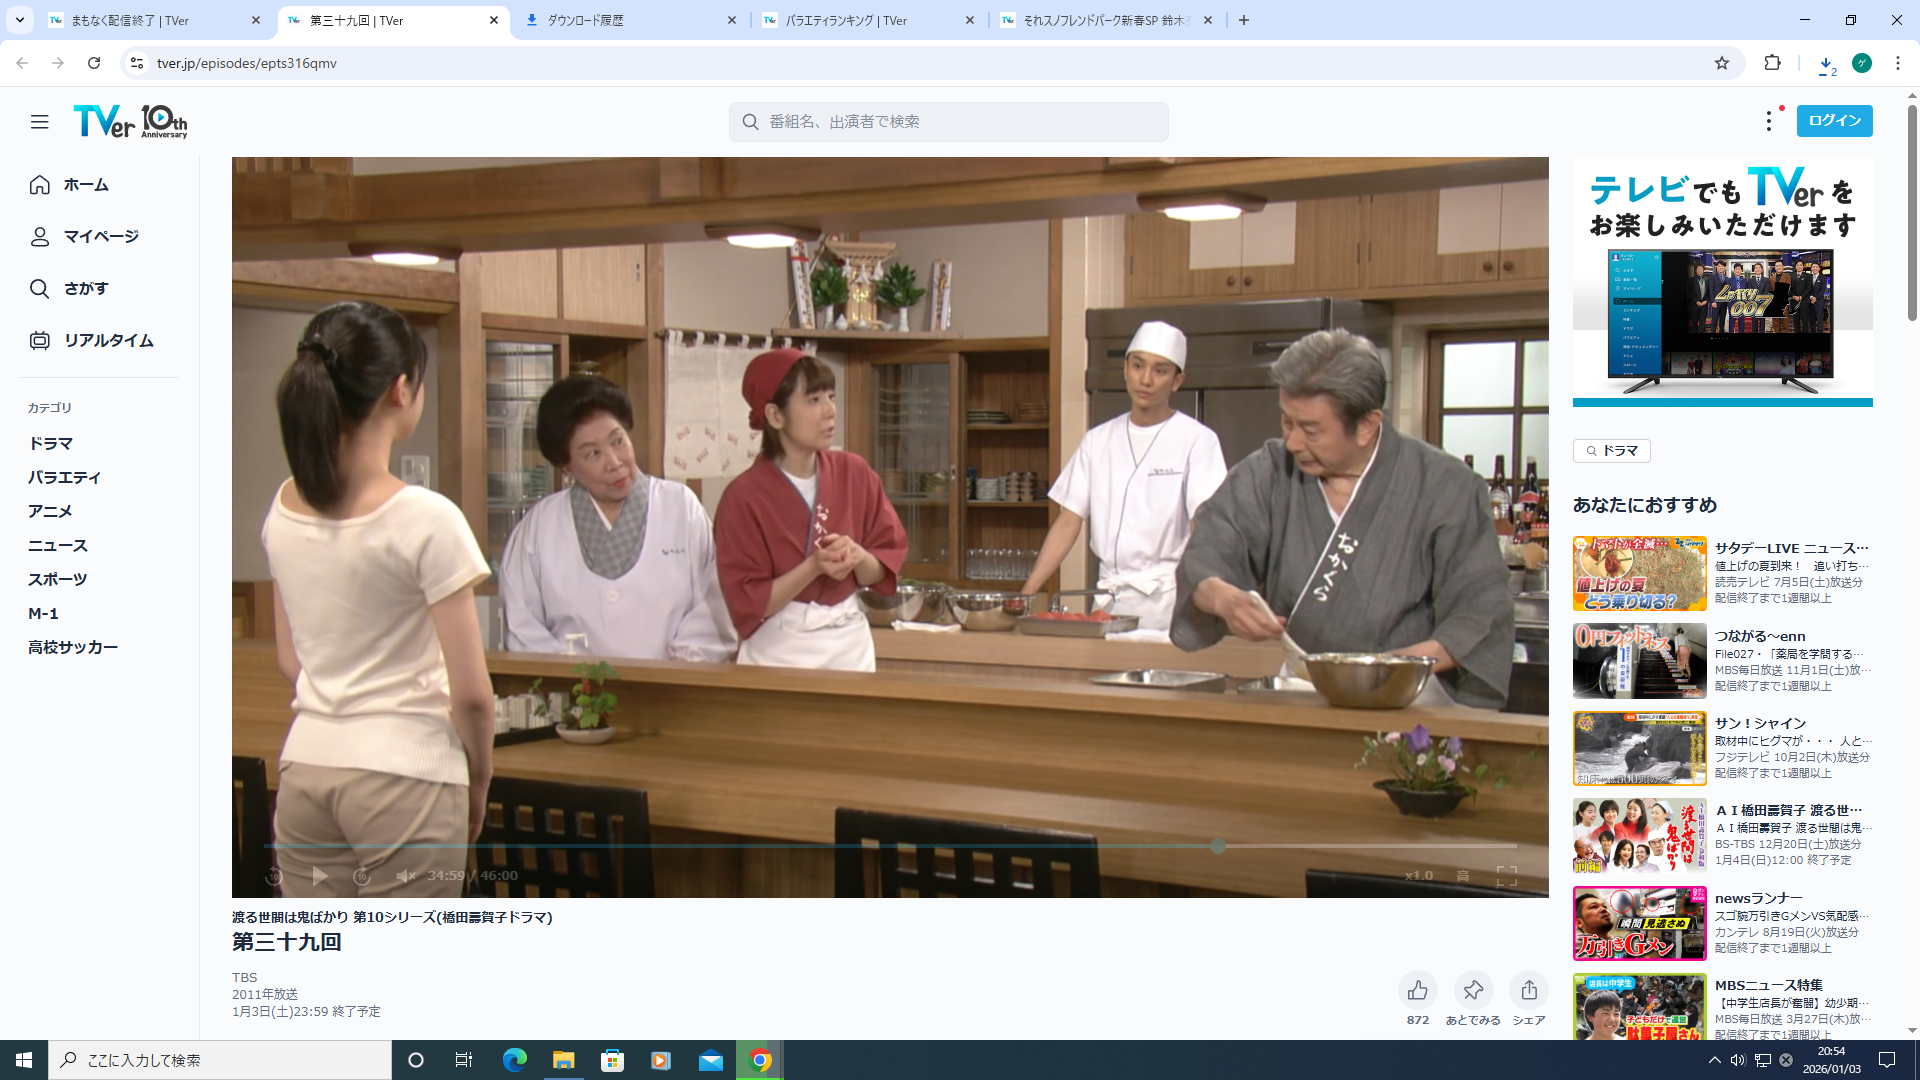Open リアルタイム in the sidebar
Image resolution: width=1920 pixels, height=1080 pixels.
click(x=108, y=341)
